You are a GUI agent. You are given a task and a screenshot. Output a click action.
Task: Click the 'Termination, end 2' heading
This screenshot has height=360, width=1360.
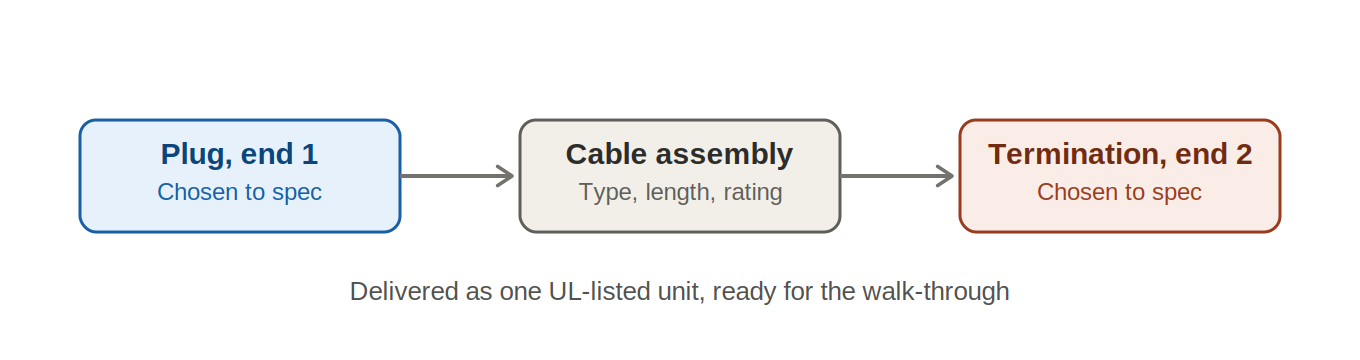click(x=1120, y=154)
